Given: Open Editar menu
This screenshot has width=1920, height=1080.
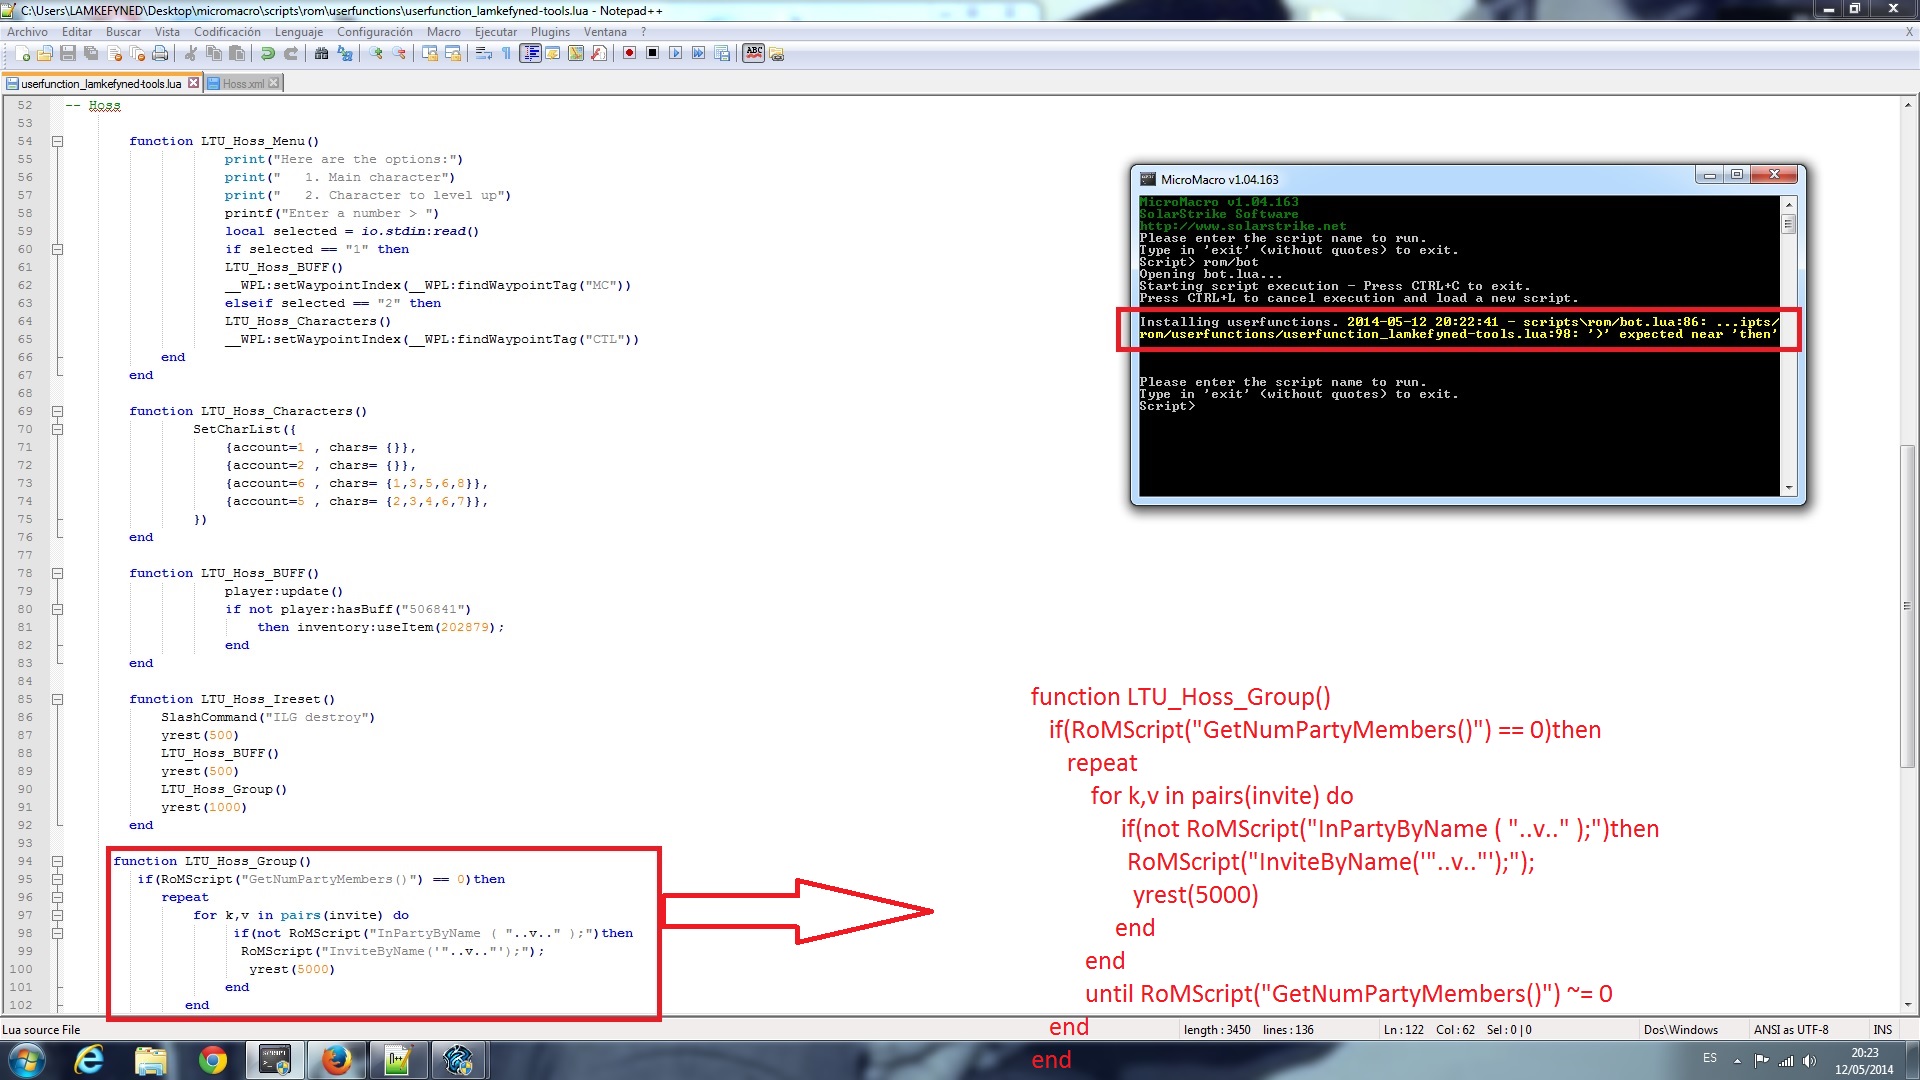Looking at the screenshot, I should [x=77, y=32].
